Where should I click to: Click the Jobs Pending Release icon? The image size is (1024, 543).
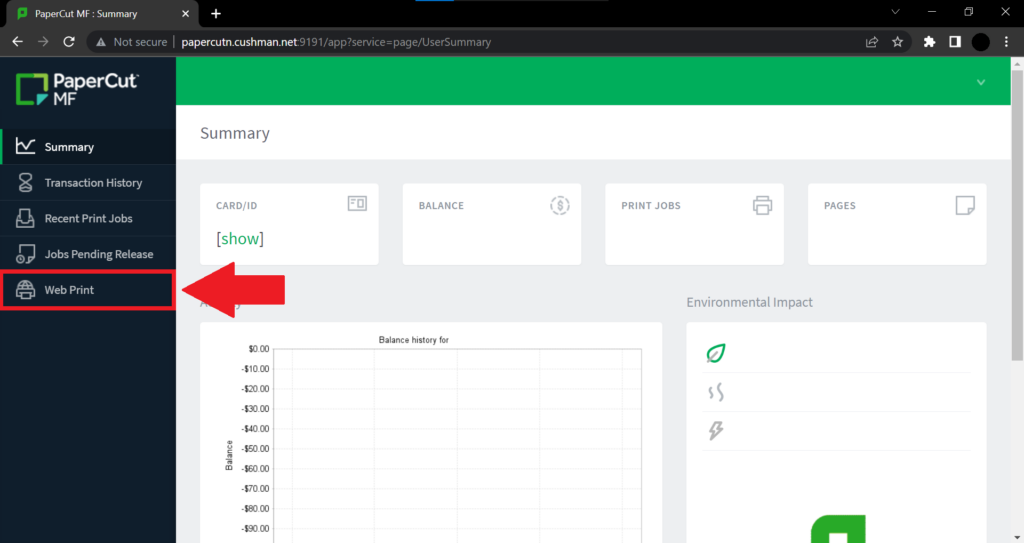coord(26,255)
